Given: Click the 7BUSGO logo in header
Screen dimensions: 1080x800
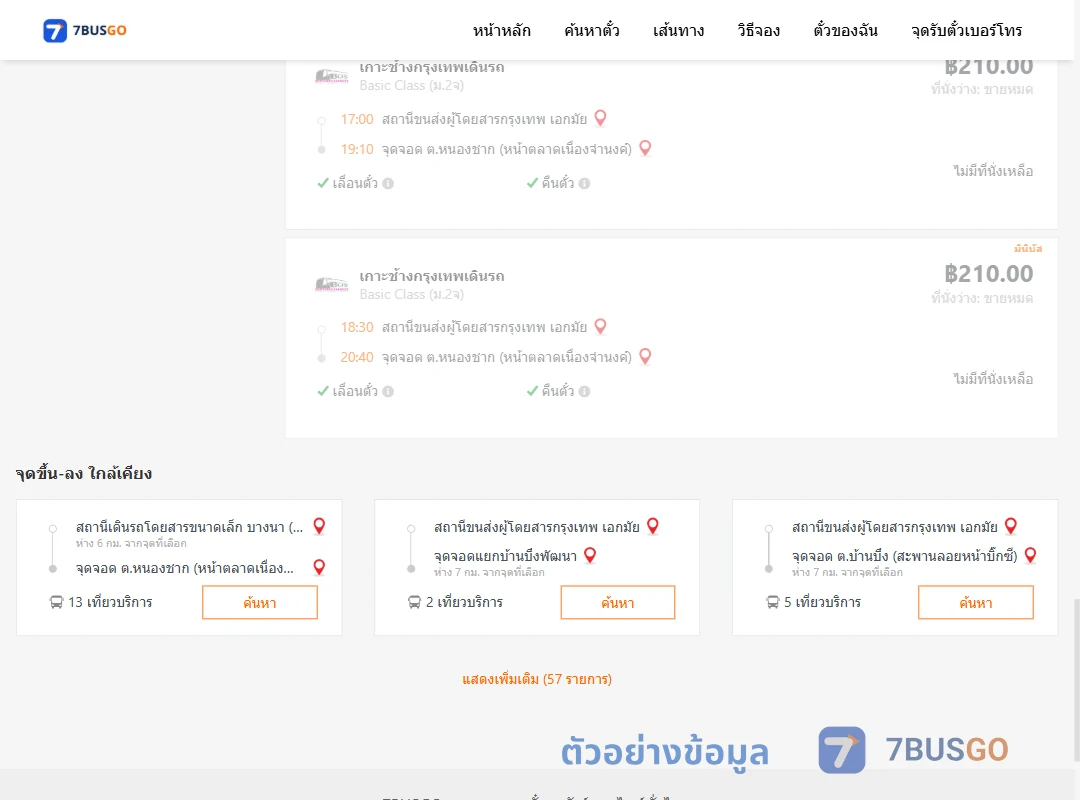Looking at the screenshot, I should point(85,30).
